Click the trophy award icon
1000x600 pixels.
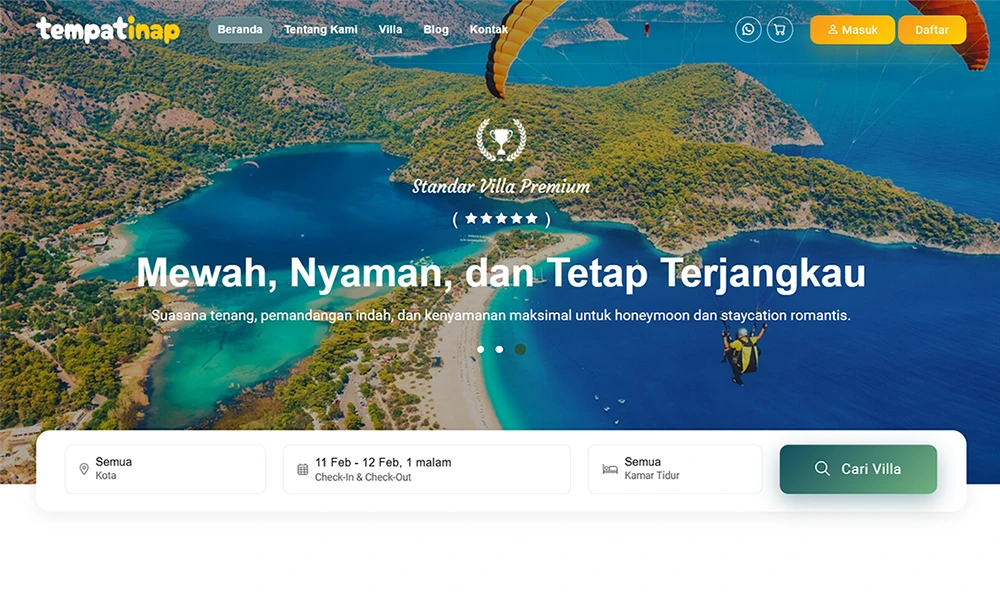pos(501,140)
